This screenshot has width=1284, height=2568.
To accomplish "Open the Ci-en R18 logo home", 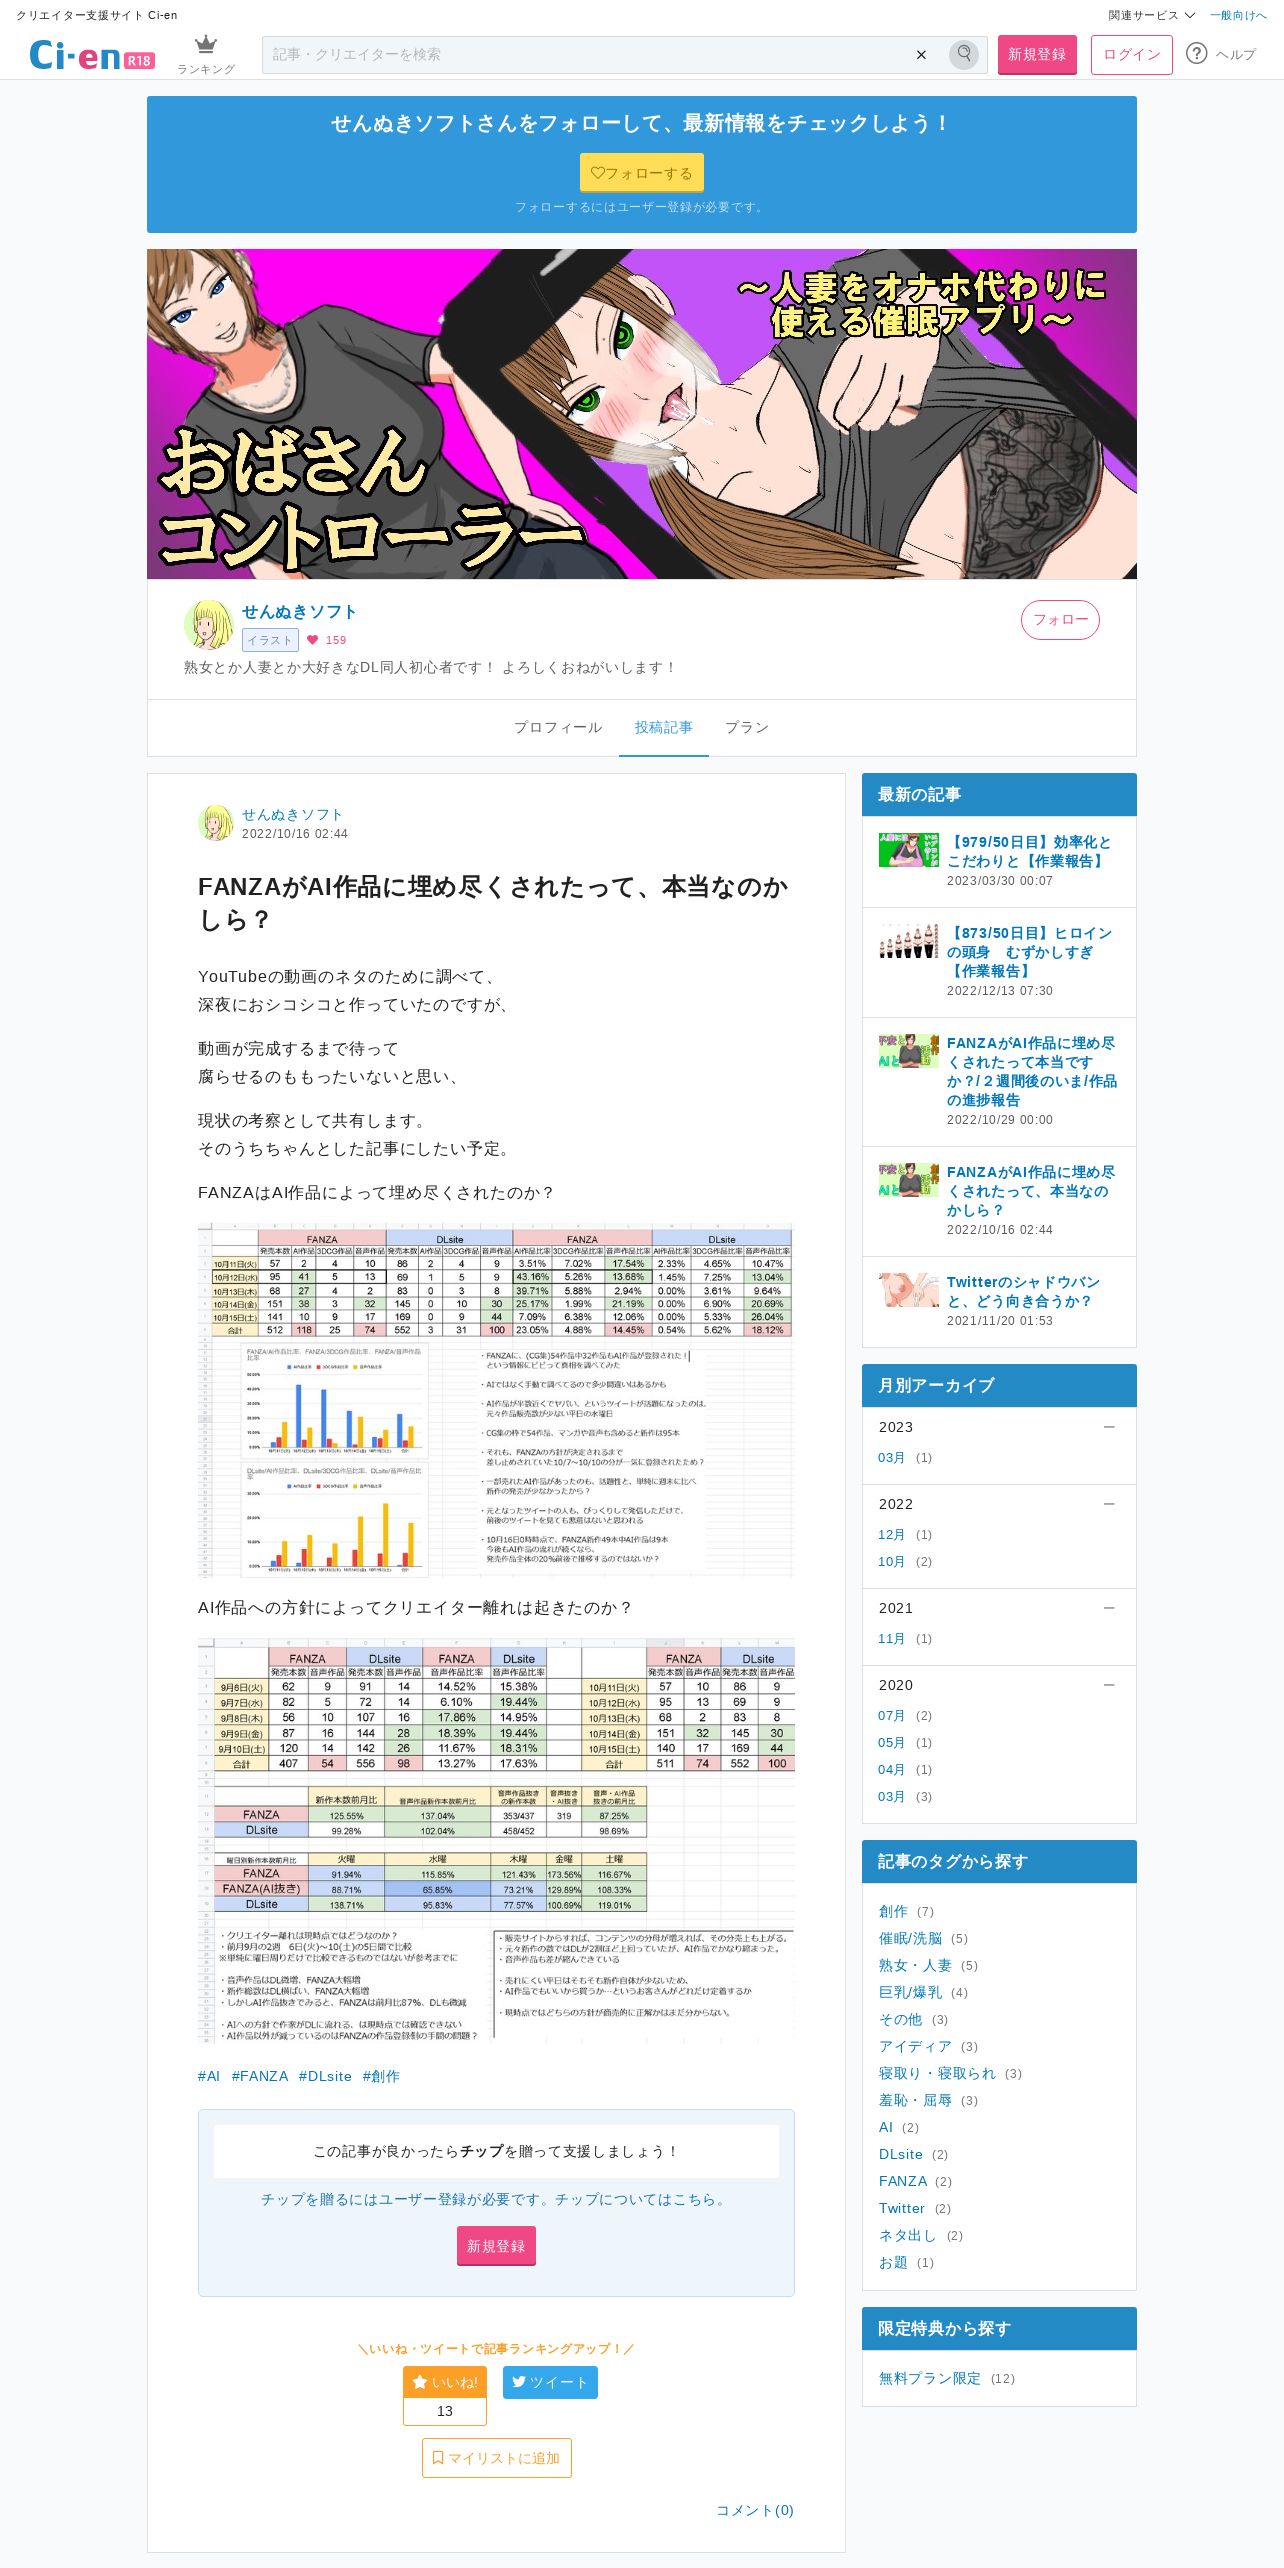I will pos(91,56).
